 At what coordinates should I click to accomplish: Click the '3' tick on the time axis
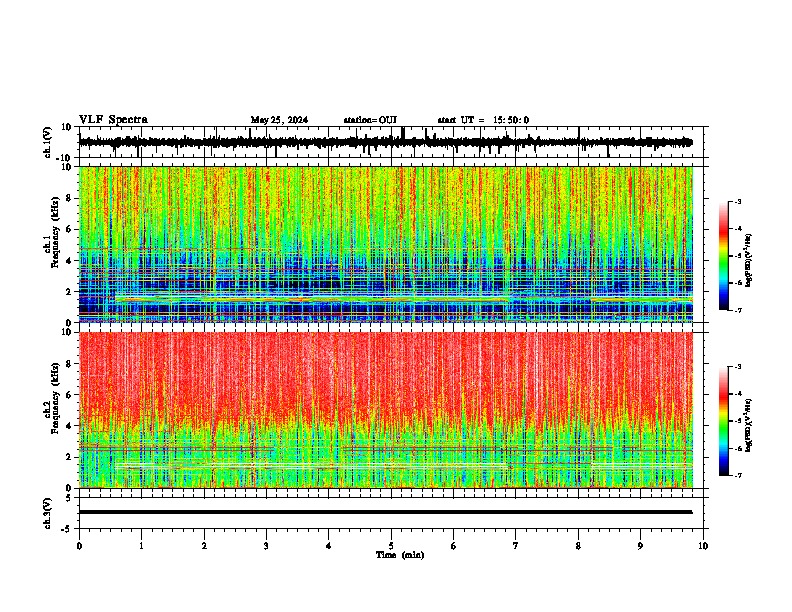[266, 546]
